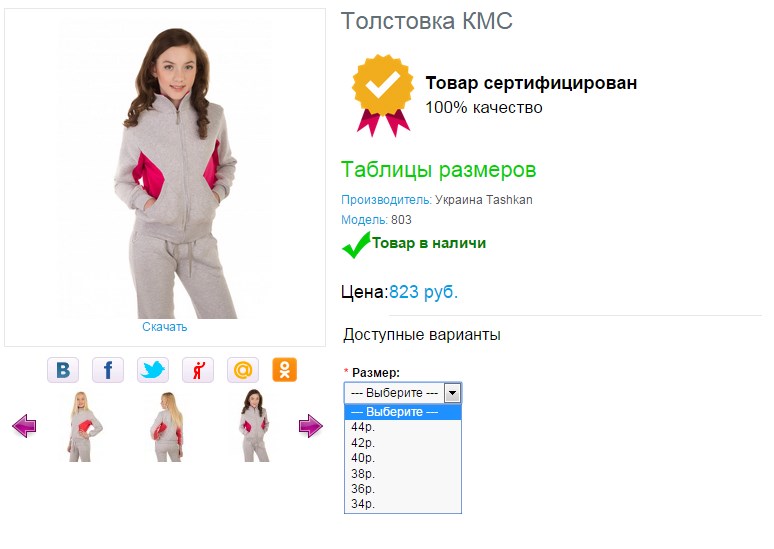This screenshot has width=774, height=549.
Task: Collapse the Размер dropdown arrow
Action: [453, 393]
